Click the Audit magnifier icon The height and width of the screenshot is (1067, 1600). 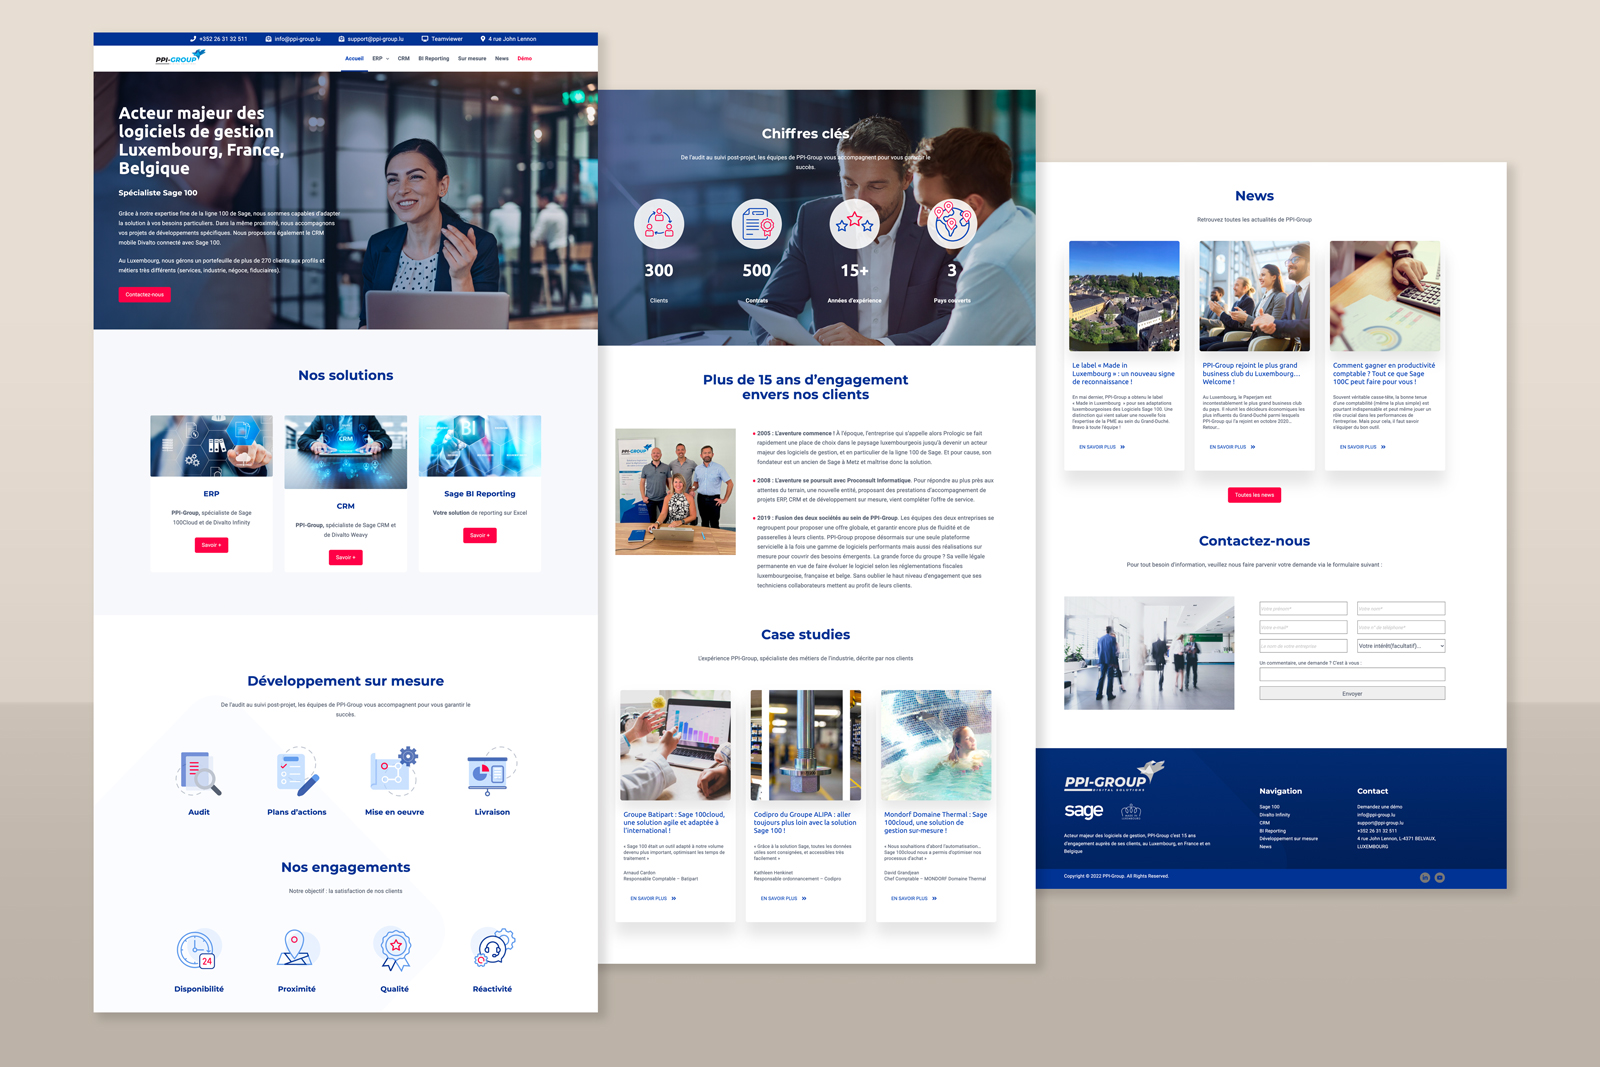[x=199, y=773]
